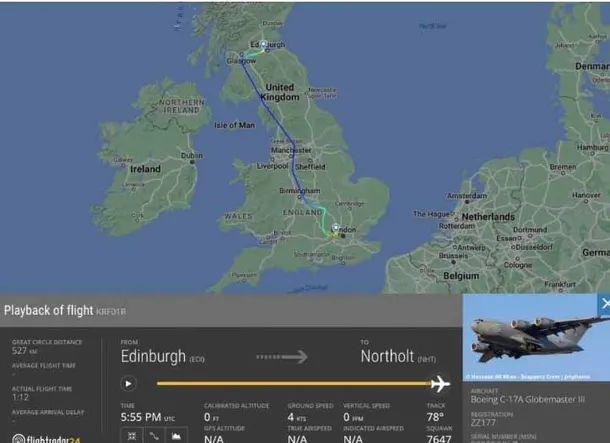Image resolution: width=610 pixels, height=443 pixels.
Task: Click the center-on-aircraft icon below the time
Action: pos(132,436)
